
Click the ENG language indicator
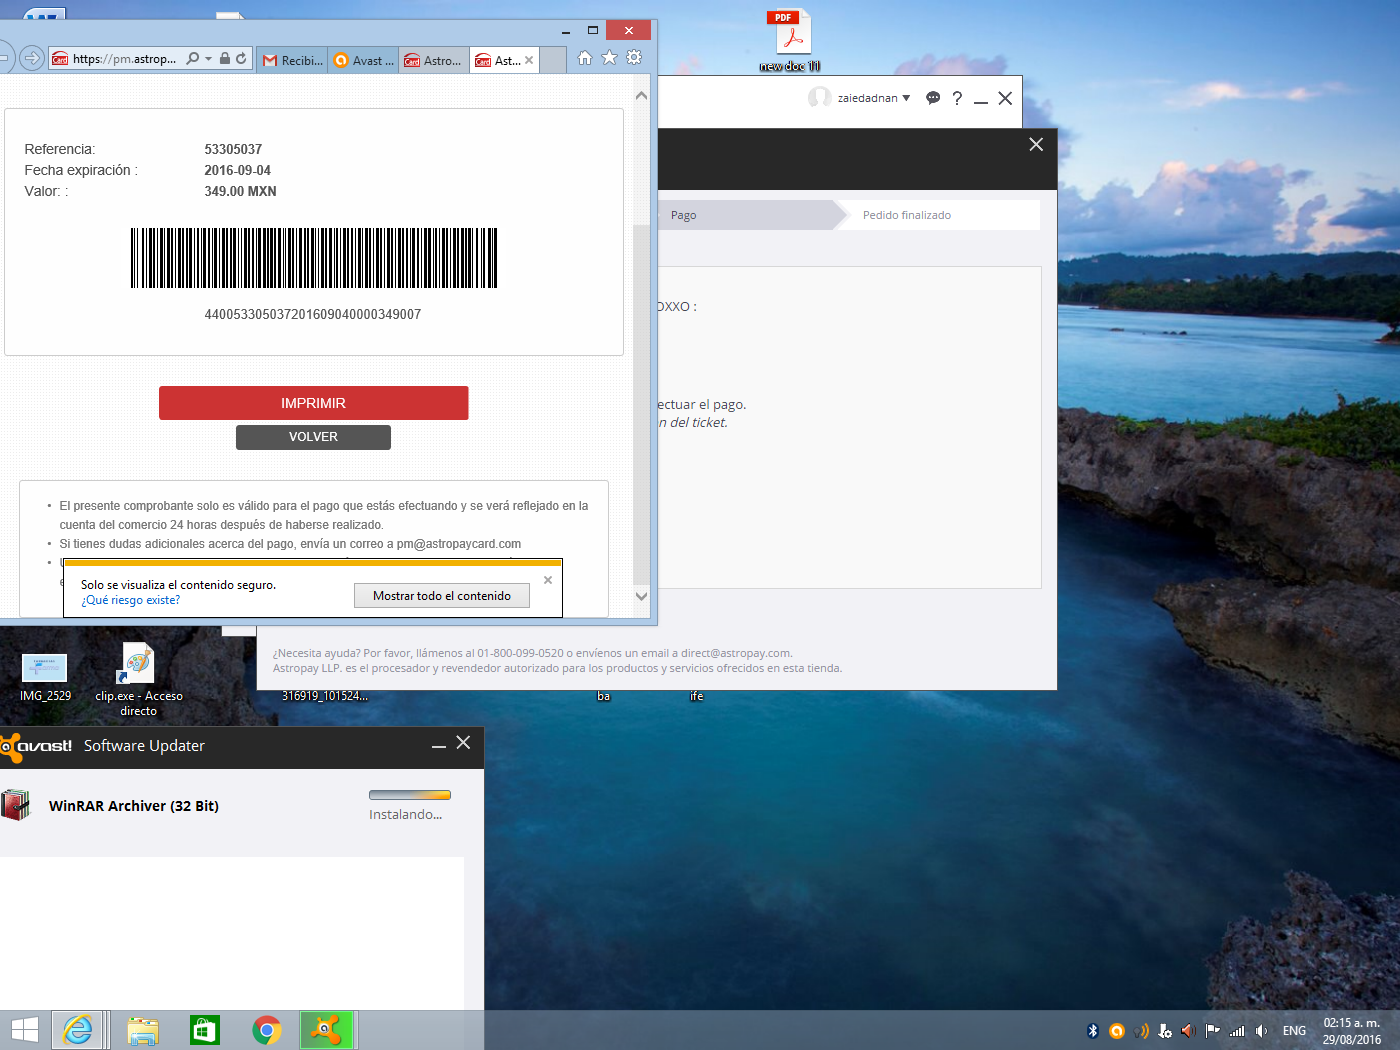pyautogui.click(x=1294, y=1031)
